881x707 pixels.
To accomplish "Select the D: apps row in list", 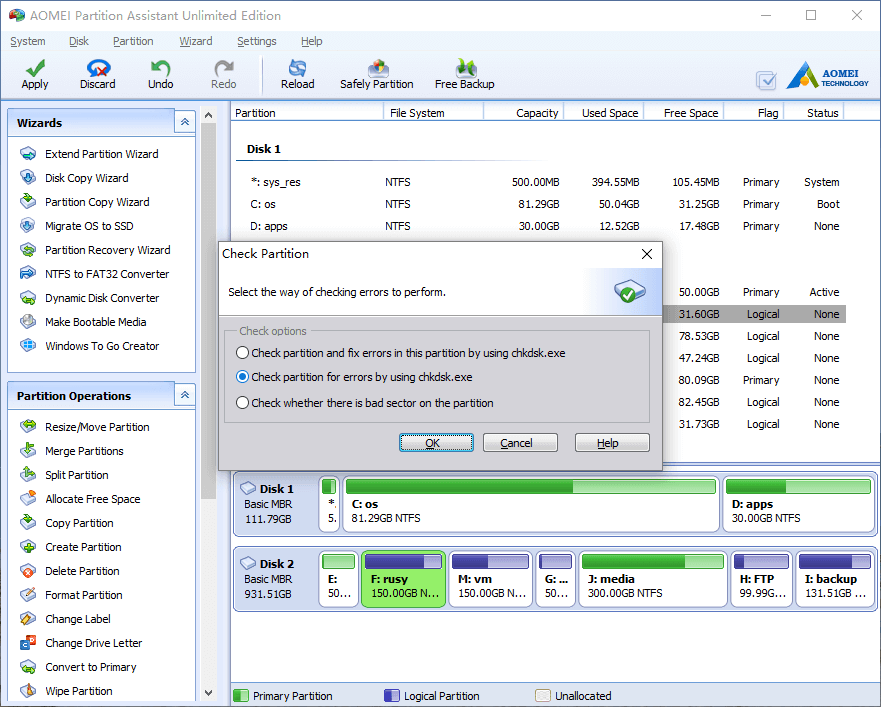I will pyautogui.click(x=542, y=226).
